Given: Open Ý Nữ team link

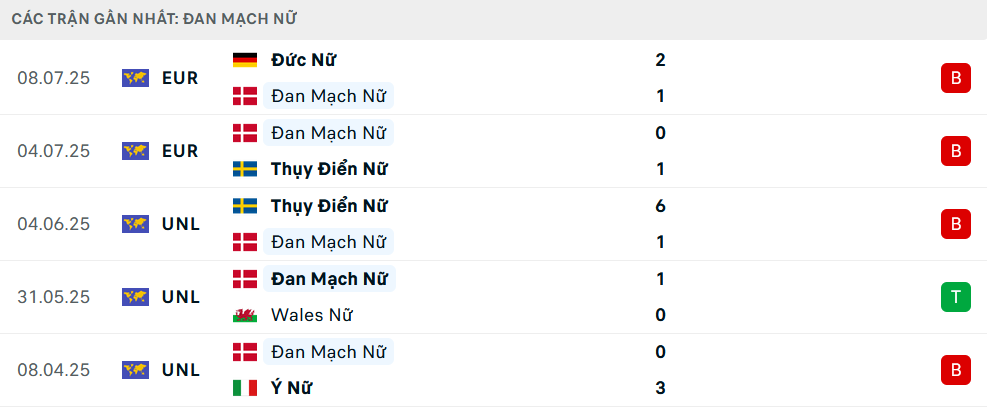Looking at the screenshot, I should pyautogui.click(x=291, y=388).
